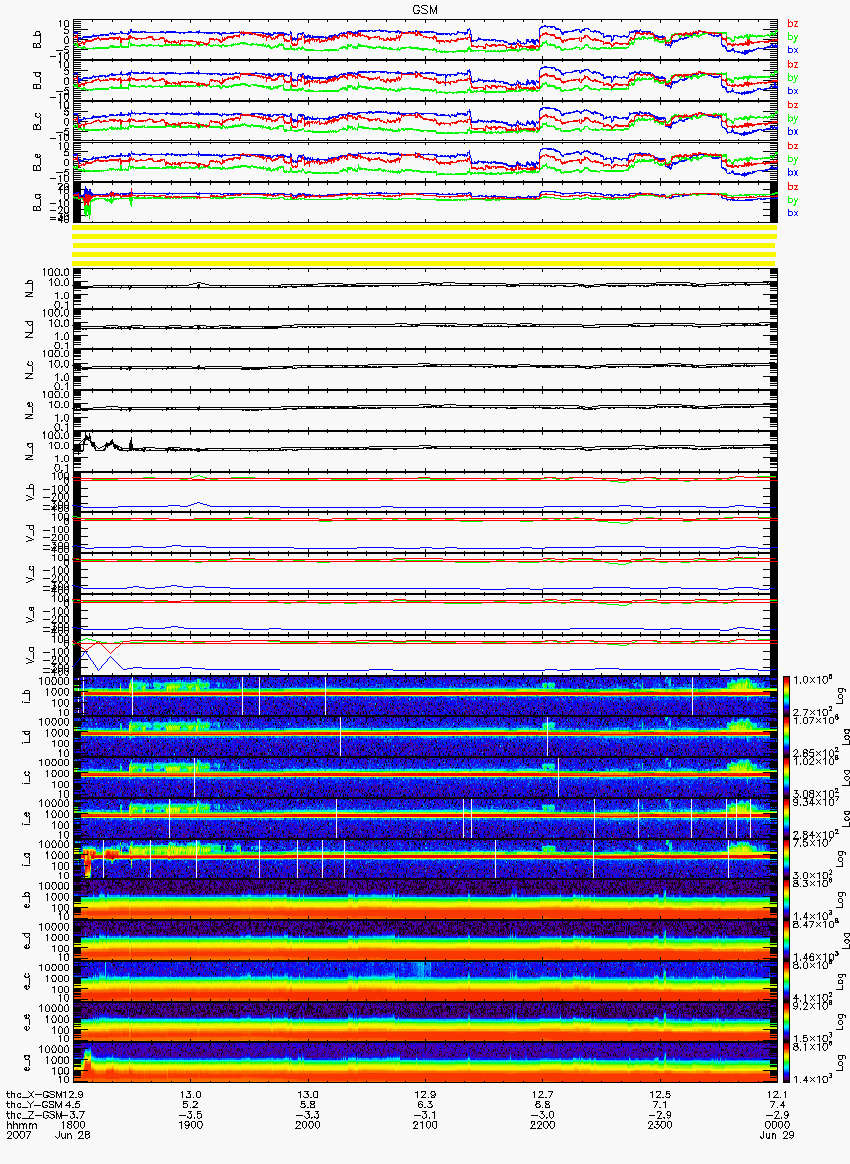Select the B_b panel axis label
Viewport: 850px width, 1164px height.
point(37,40)
